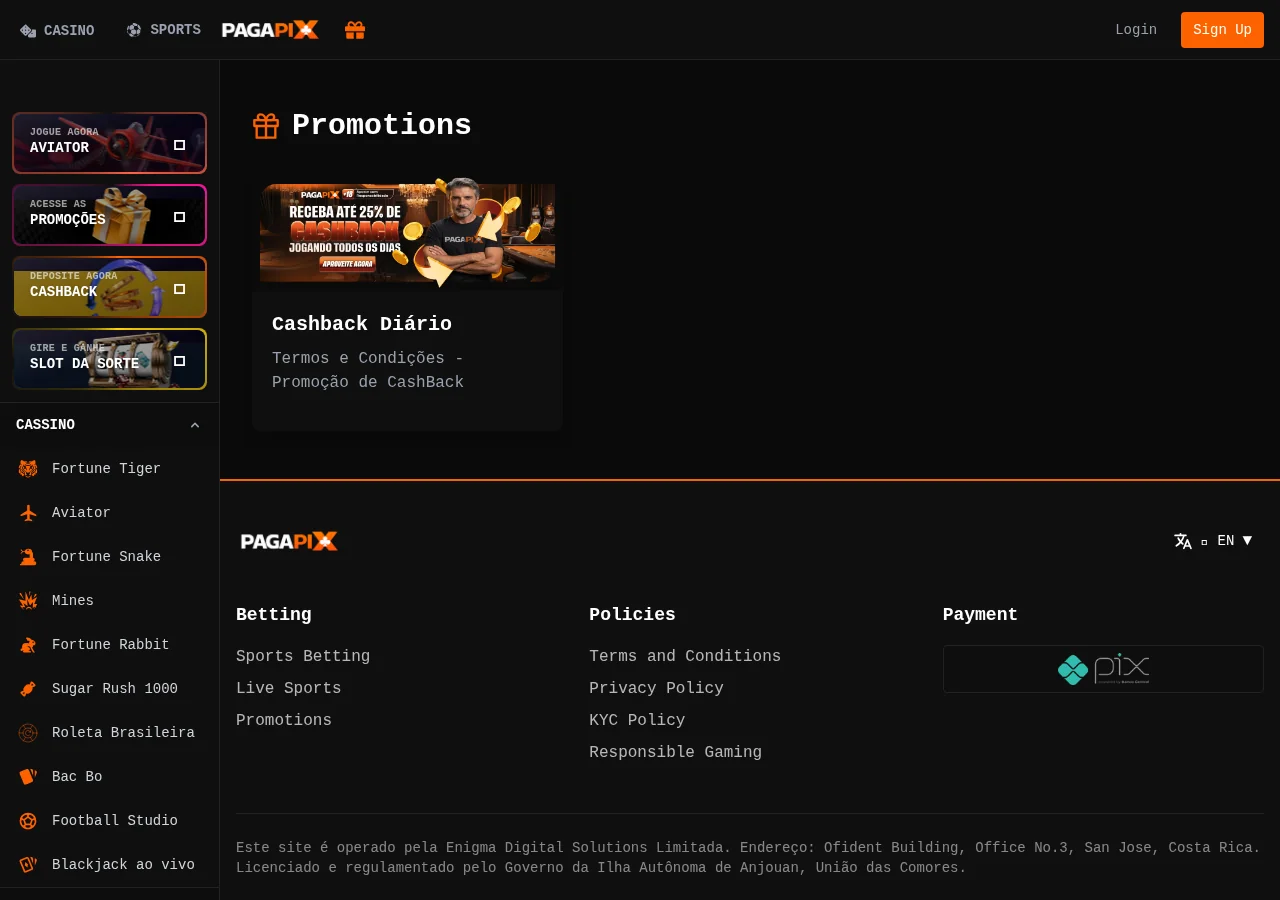The image size is (1280, 900).
Task: Click the gift promotions icon in header
Action: (x=355, y=30)
